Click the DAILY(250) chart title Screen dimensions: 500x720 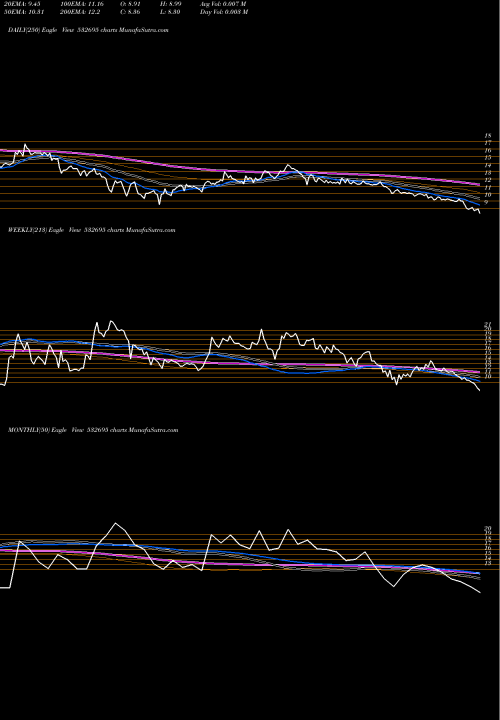(x=88, y=30)
